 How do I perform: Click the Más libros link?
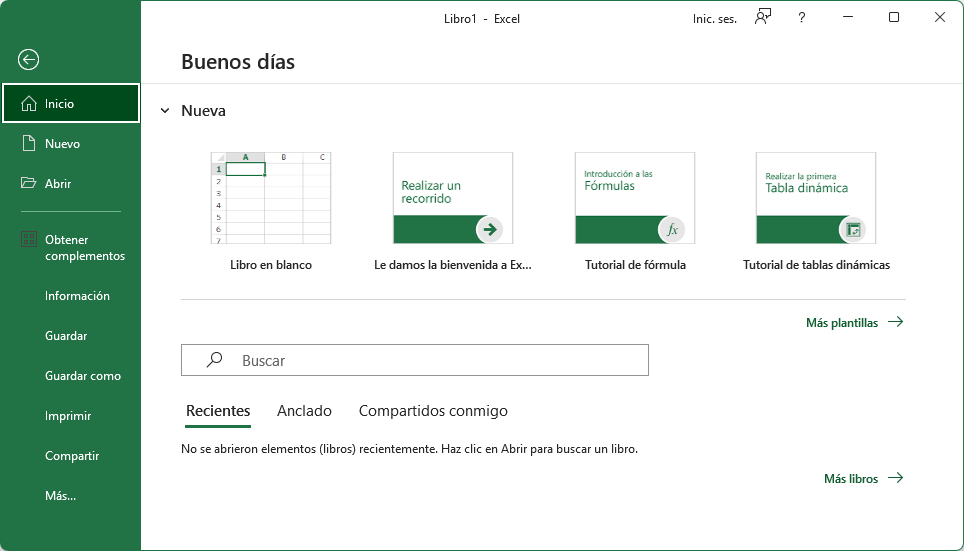pyautogui.click(x=864, y=478)
